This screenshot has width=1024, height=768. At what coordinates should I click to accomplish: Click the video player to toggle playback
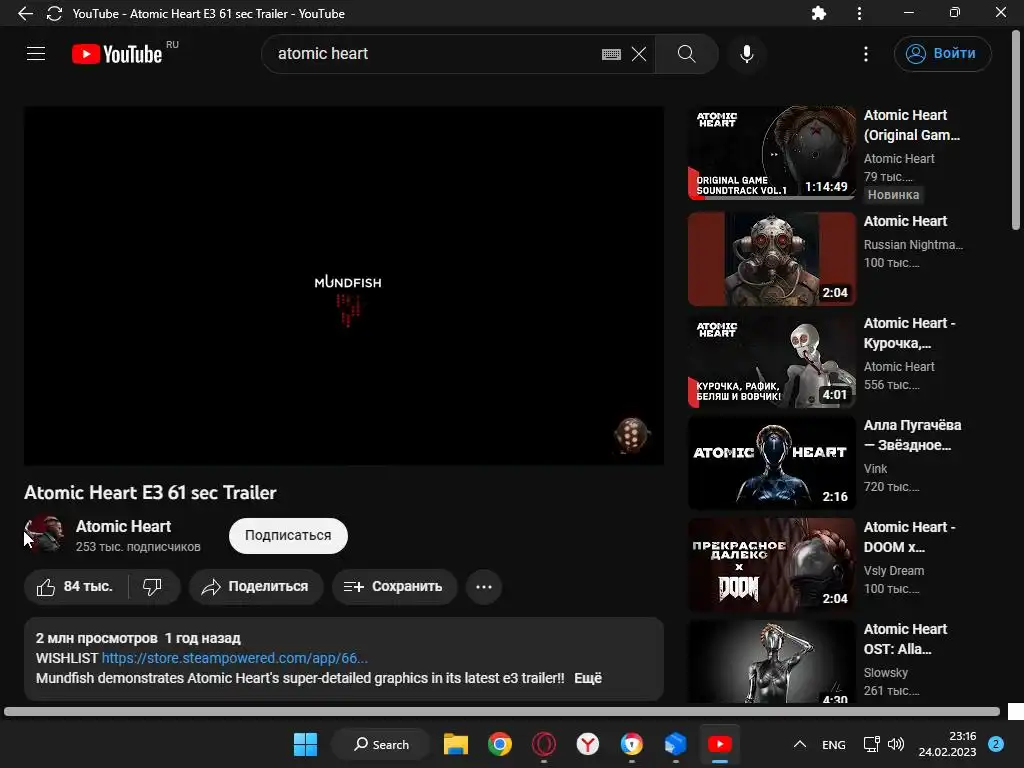pos(344,286)
